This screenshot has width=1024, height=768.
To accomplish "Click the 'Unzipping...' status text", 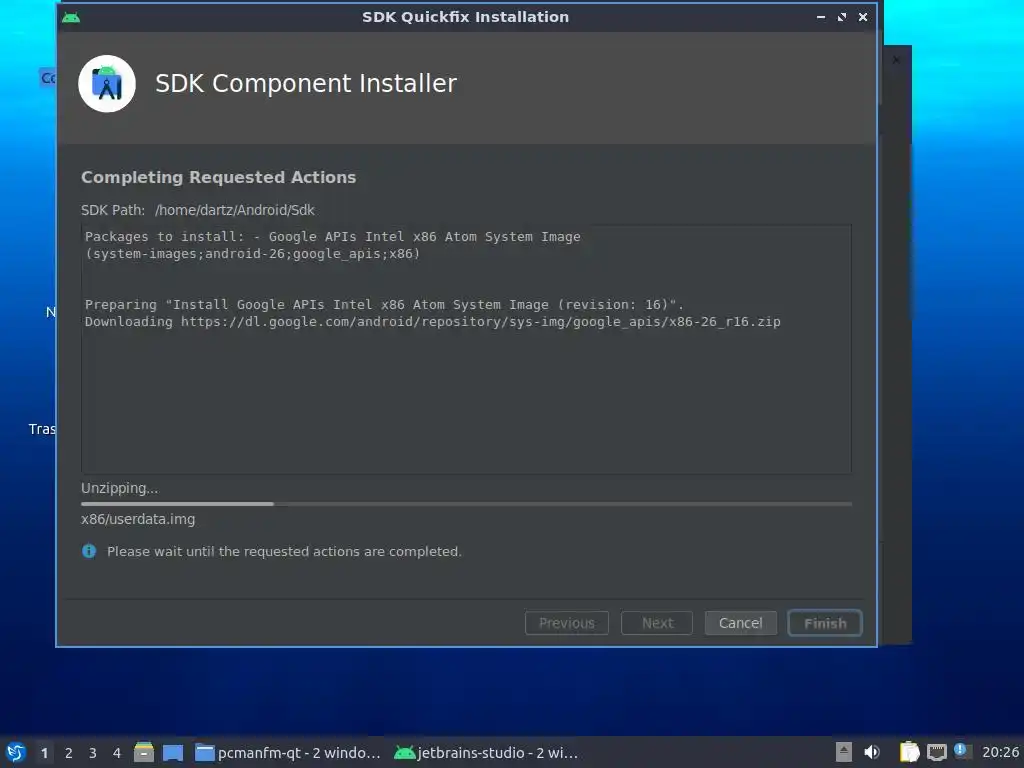I will [120, 488].
